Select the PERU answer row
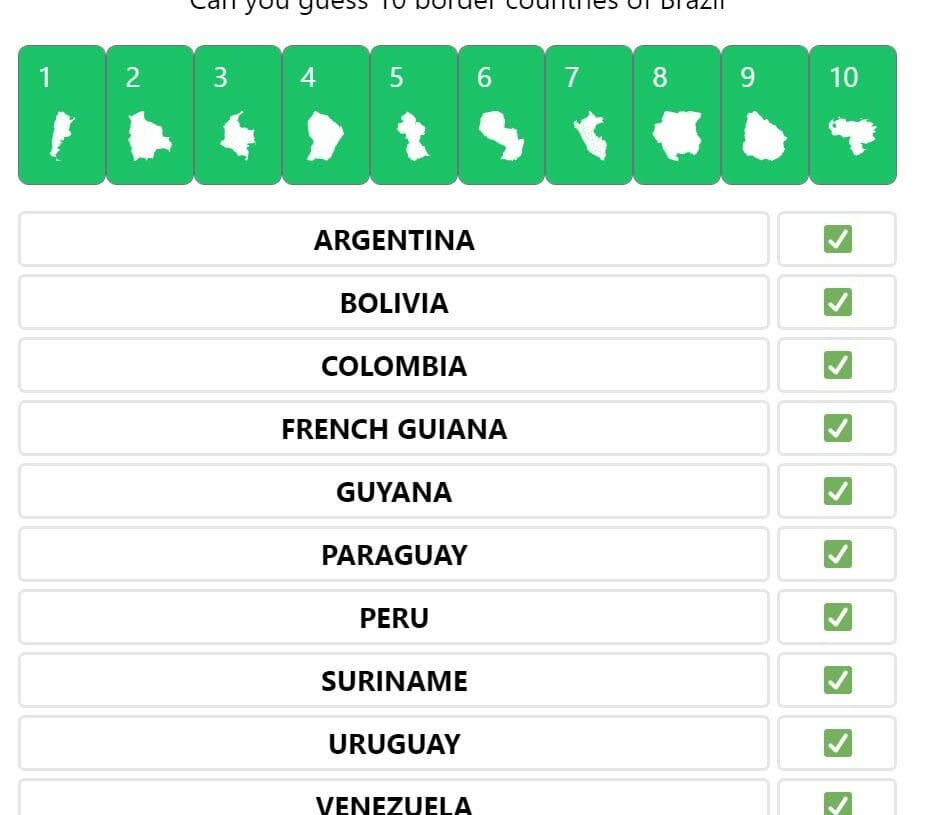943x815 pixels. pos(394,617)
